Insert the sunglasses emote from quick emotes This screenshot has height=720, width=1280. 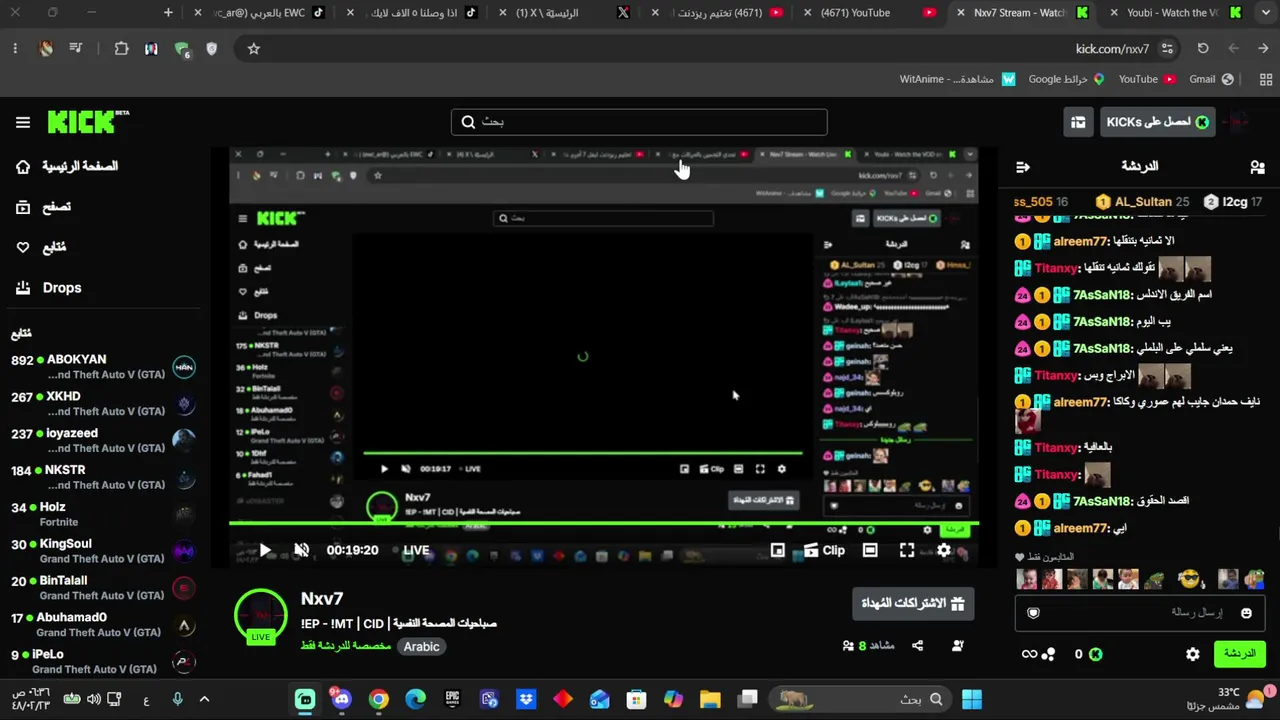pos(1188,579)
